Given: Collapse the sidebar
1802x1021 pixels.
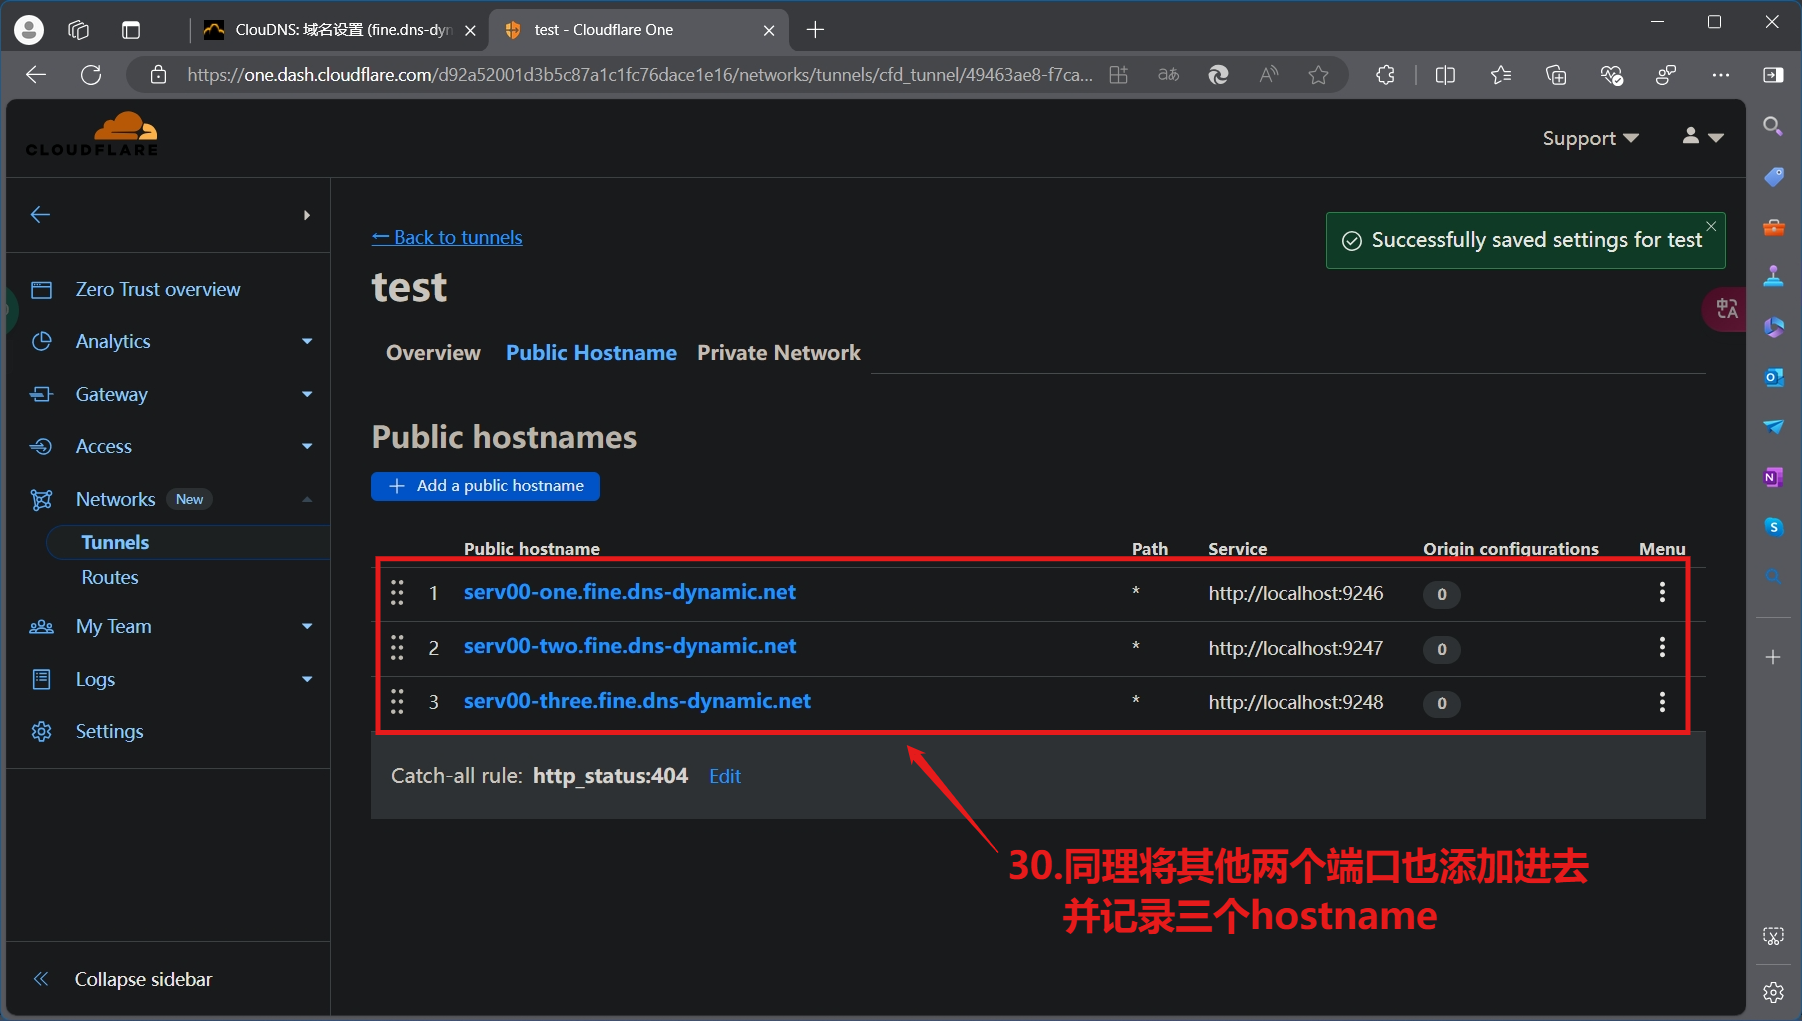Looking at the screenshot, I should [123, 979].
